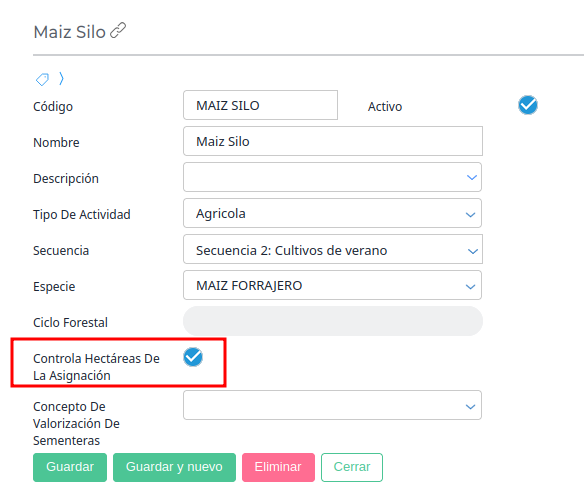Click the Activo label text

pos(385,107)
